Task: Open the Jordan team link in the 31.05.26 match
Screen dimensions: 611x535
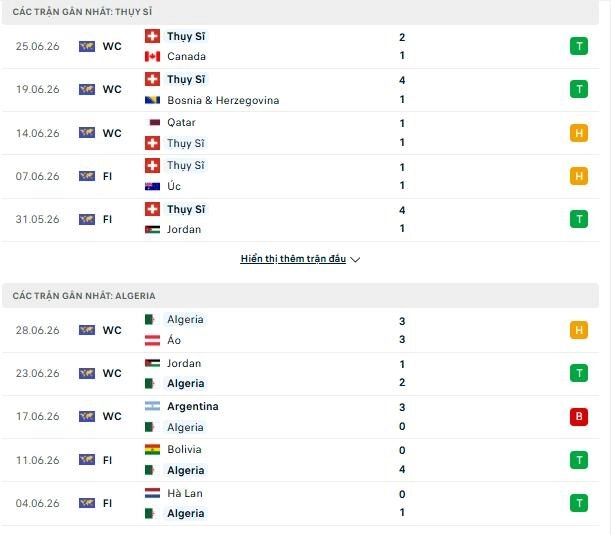Action: [x=184, y=230]
